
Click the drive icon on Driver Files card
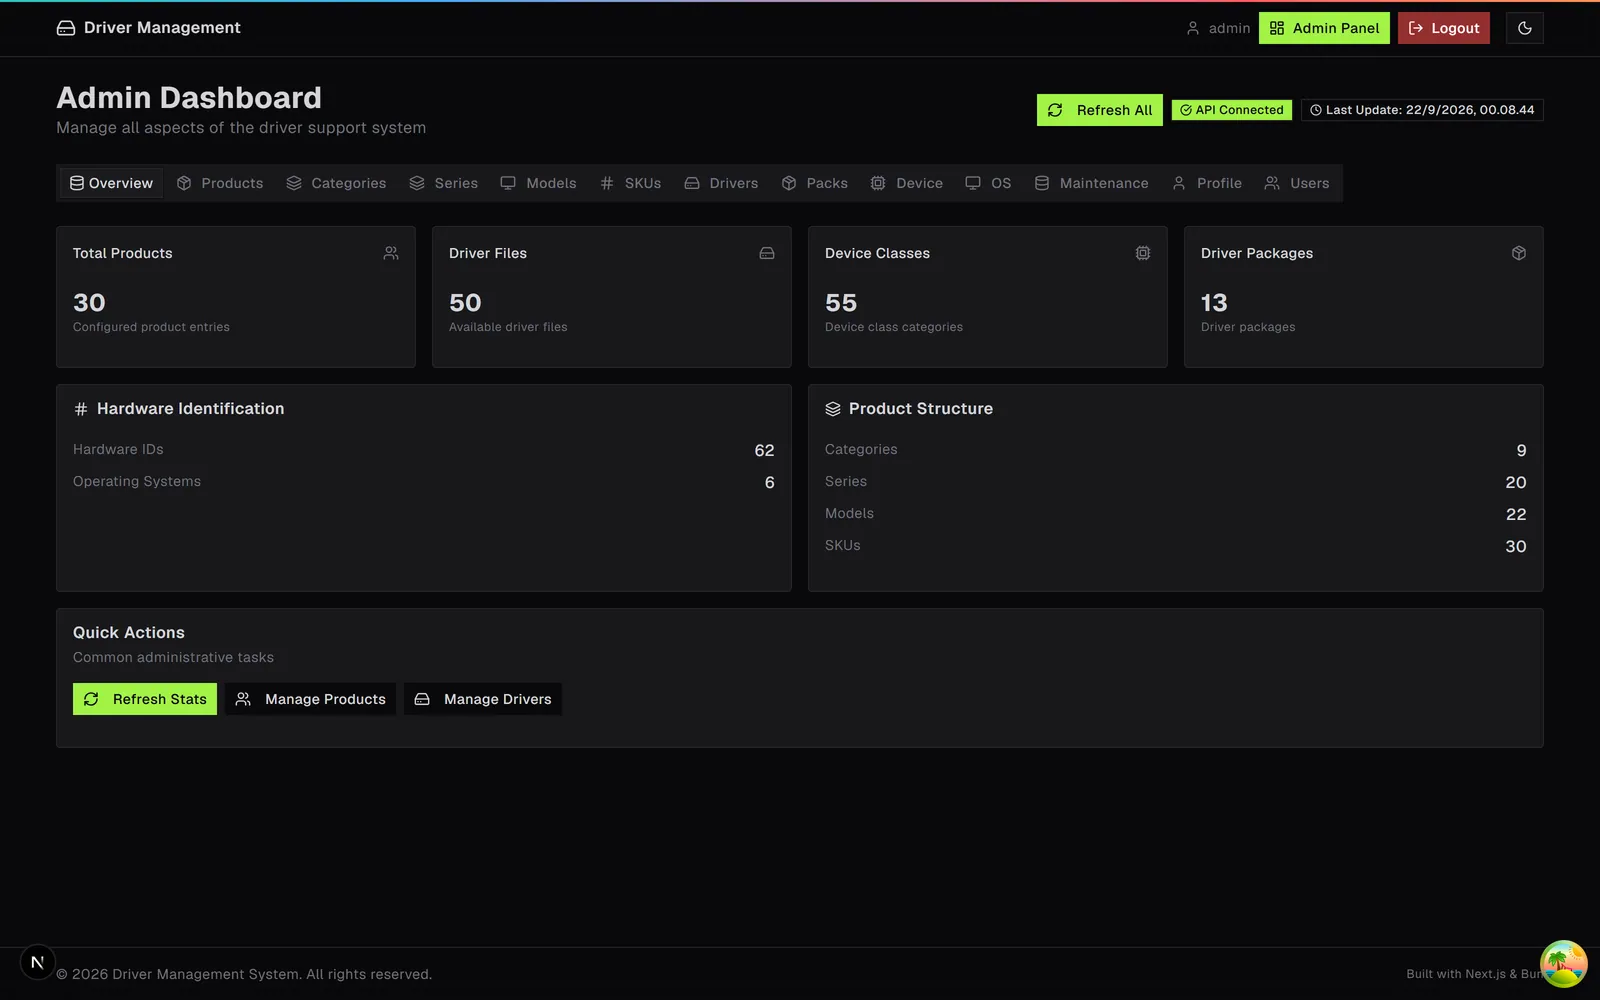pyautogui.click(x=767, y=253)
